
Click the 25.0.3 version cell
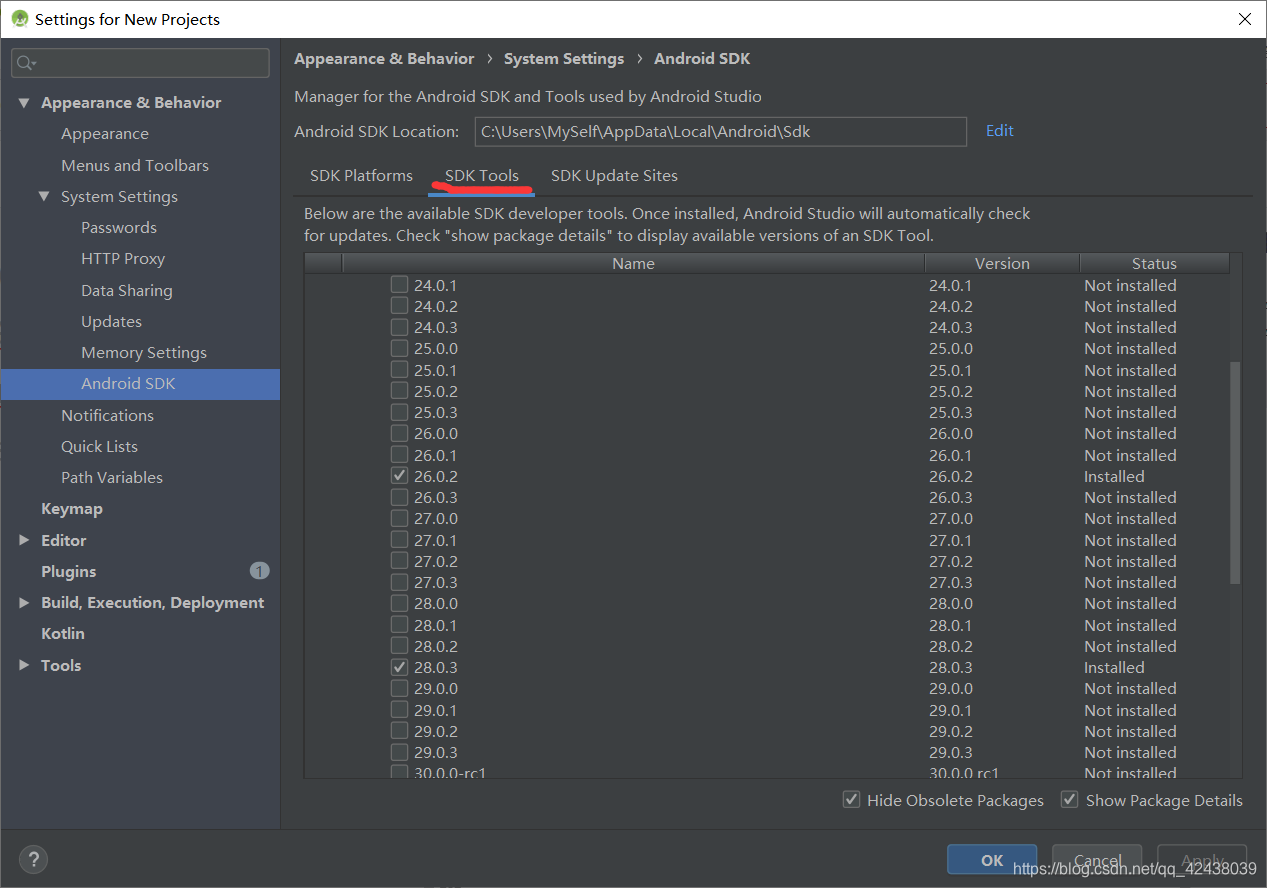(950, 412)
